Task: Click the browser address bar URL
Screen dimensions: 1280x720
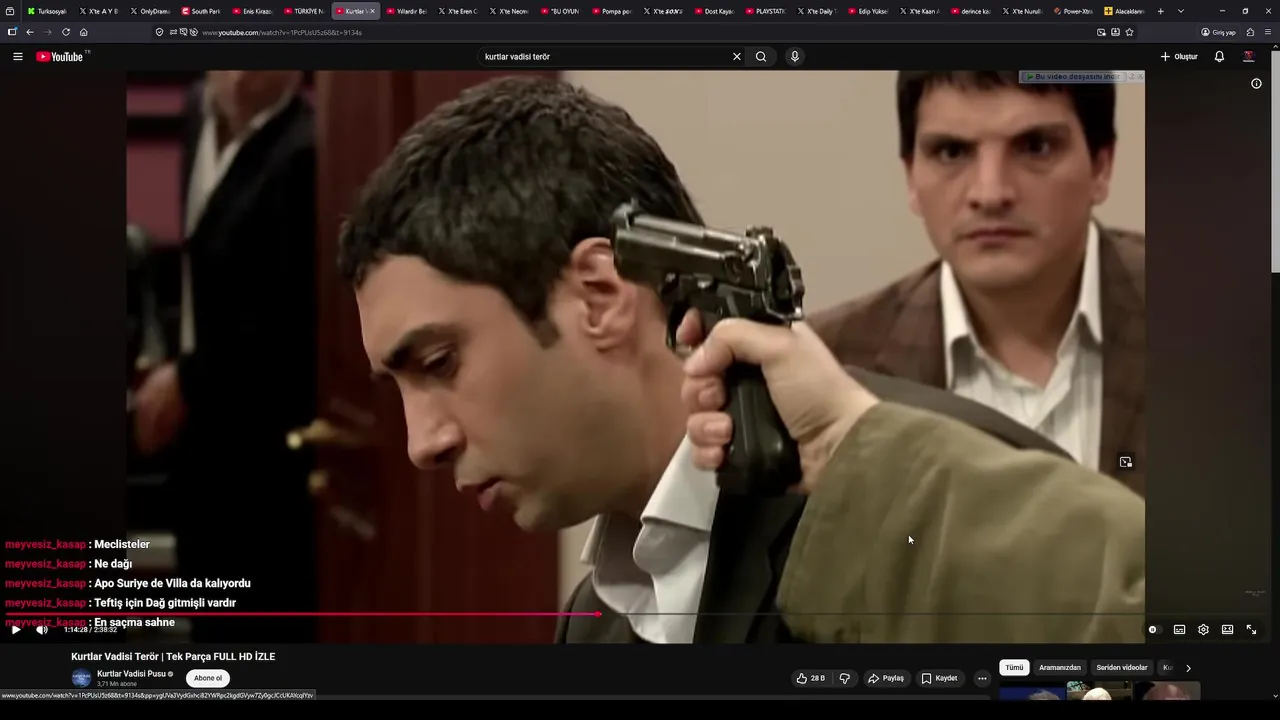Action: pyautogui.click(x=282, y=32)
